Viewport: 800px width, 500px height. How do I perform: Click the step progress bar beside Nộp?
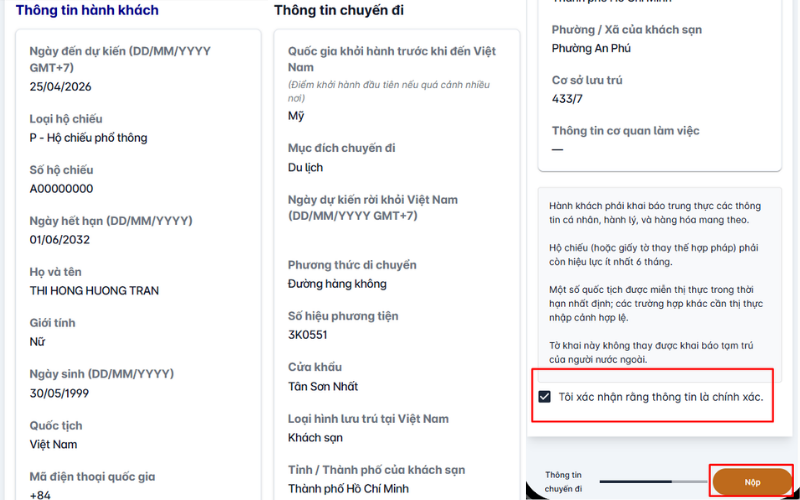(x=654, y=481)
